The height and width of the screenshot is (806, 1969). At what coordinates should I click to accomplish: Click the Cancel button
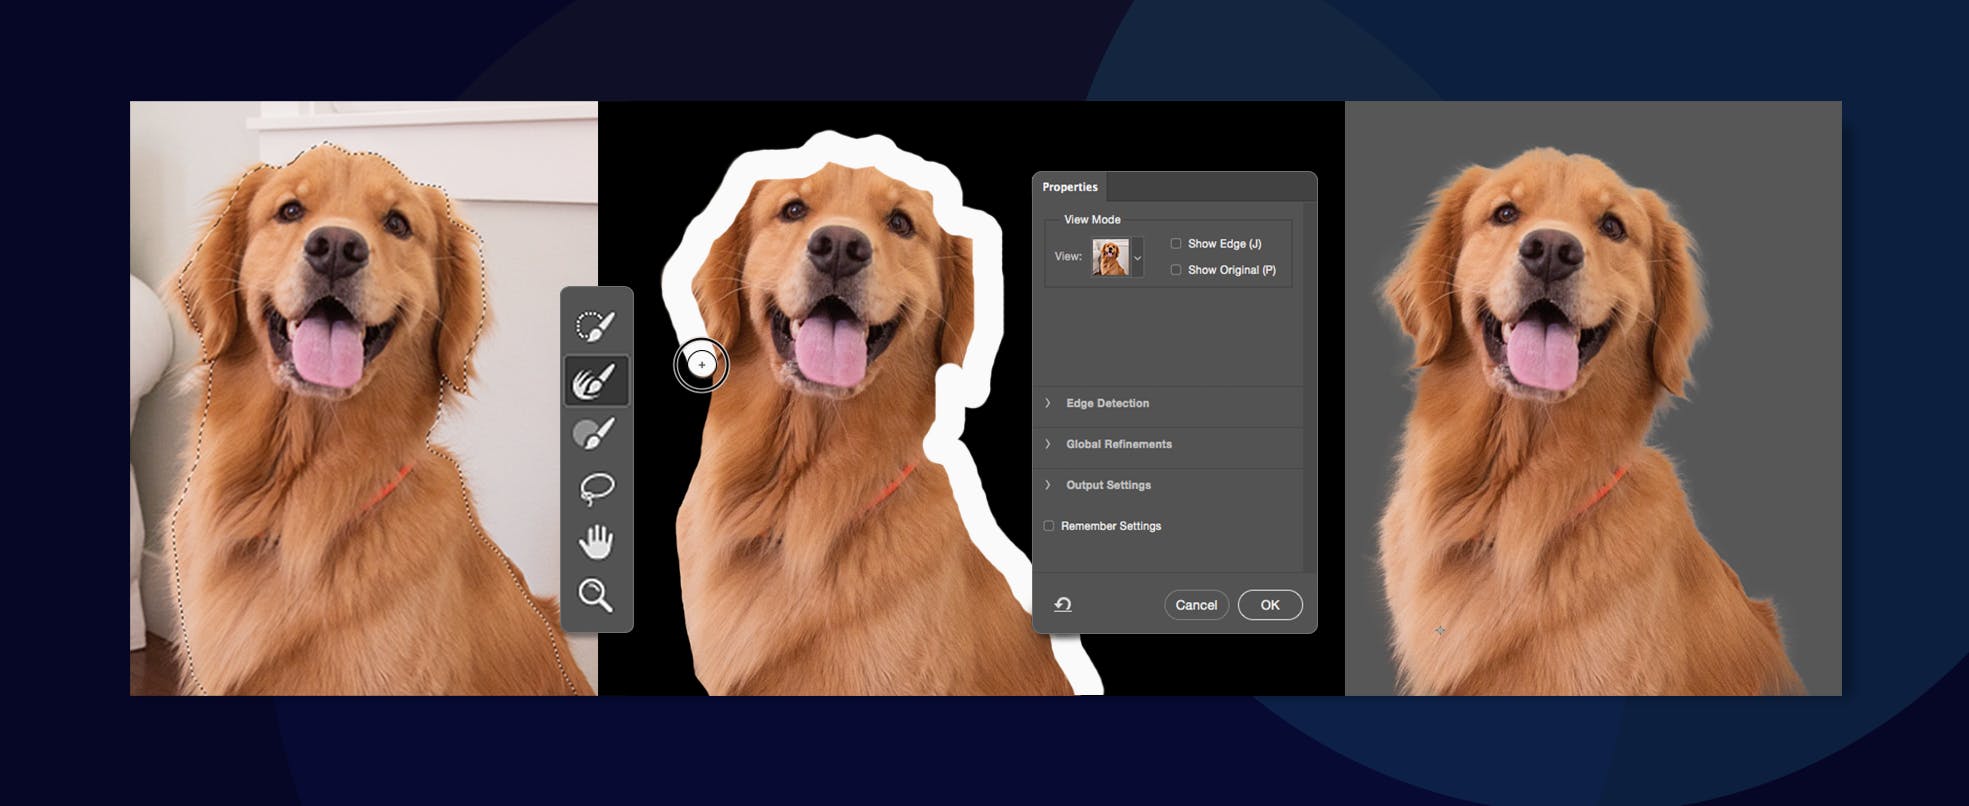(x=1196, y=605)
